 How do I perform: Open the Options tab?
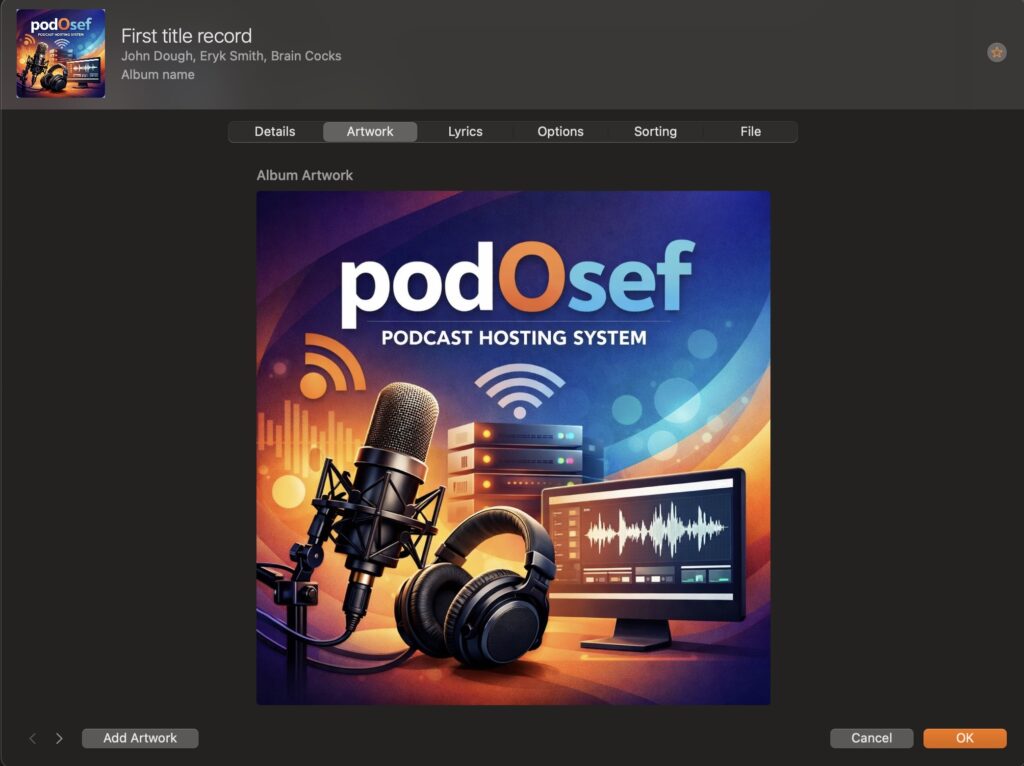[560, 131]
